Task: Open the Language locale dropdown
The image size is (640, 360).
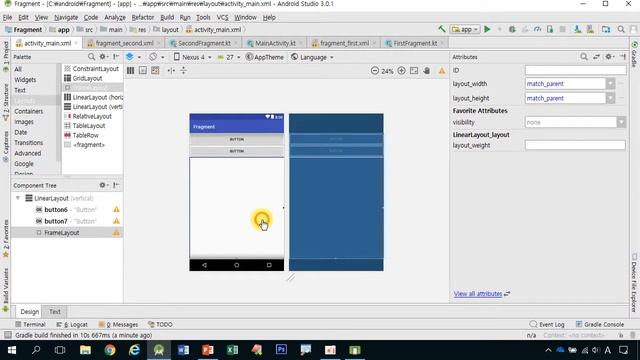Action: [312, 57]
